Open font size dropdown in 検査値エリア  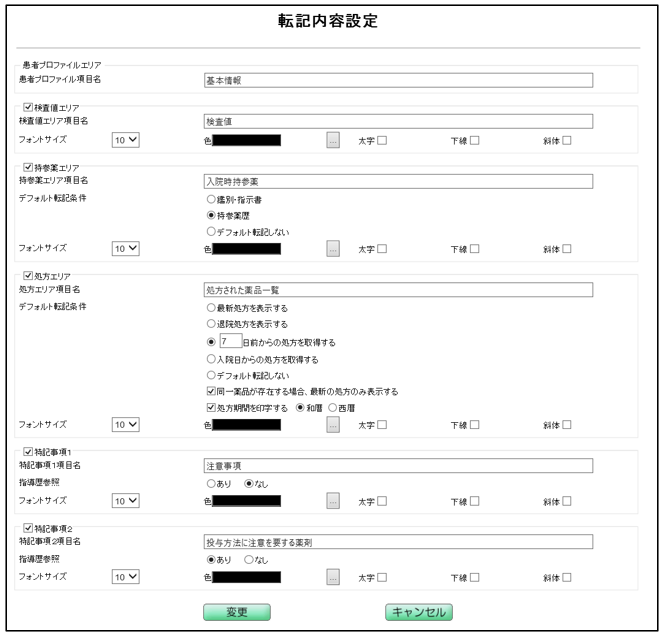click(x=126, y=140)
